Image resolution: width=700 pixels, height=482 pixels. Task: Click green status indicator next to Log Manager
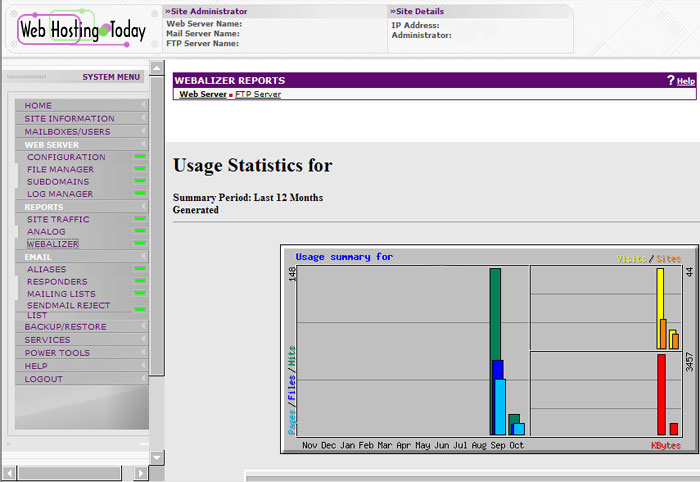click(x=140, y=194)
